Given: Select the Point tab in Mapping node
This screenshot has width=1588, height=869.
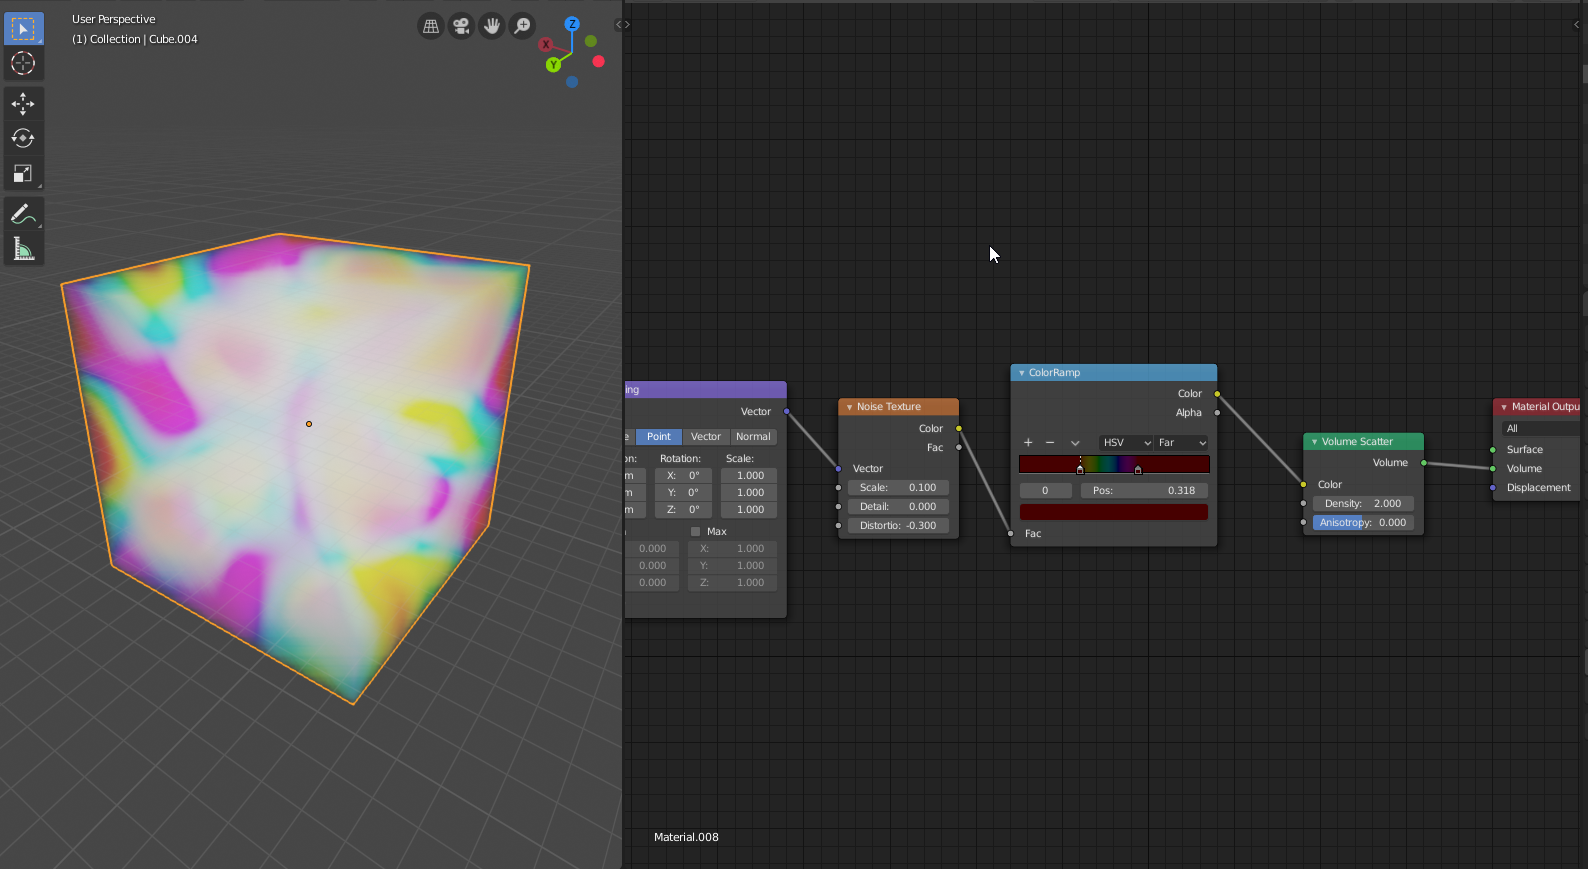Looking at the screenshot, I should tap(659, 436).
